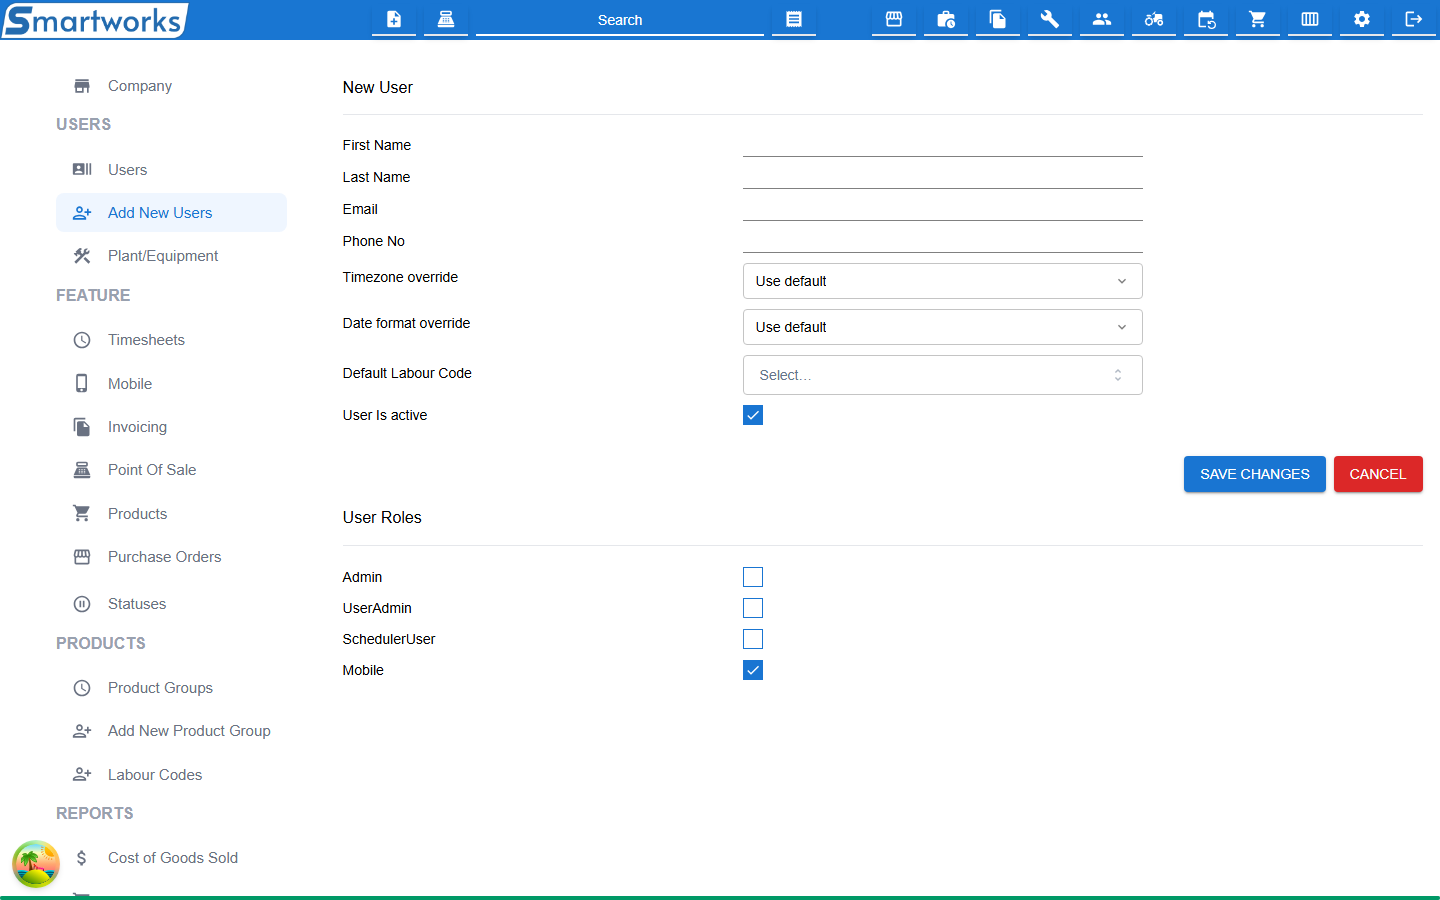Open the storefront icon in top toolbar
The width and height of the screenshot is (1440, 900).
[894, 19]
